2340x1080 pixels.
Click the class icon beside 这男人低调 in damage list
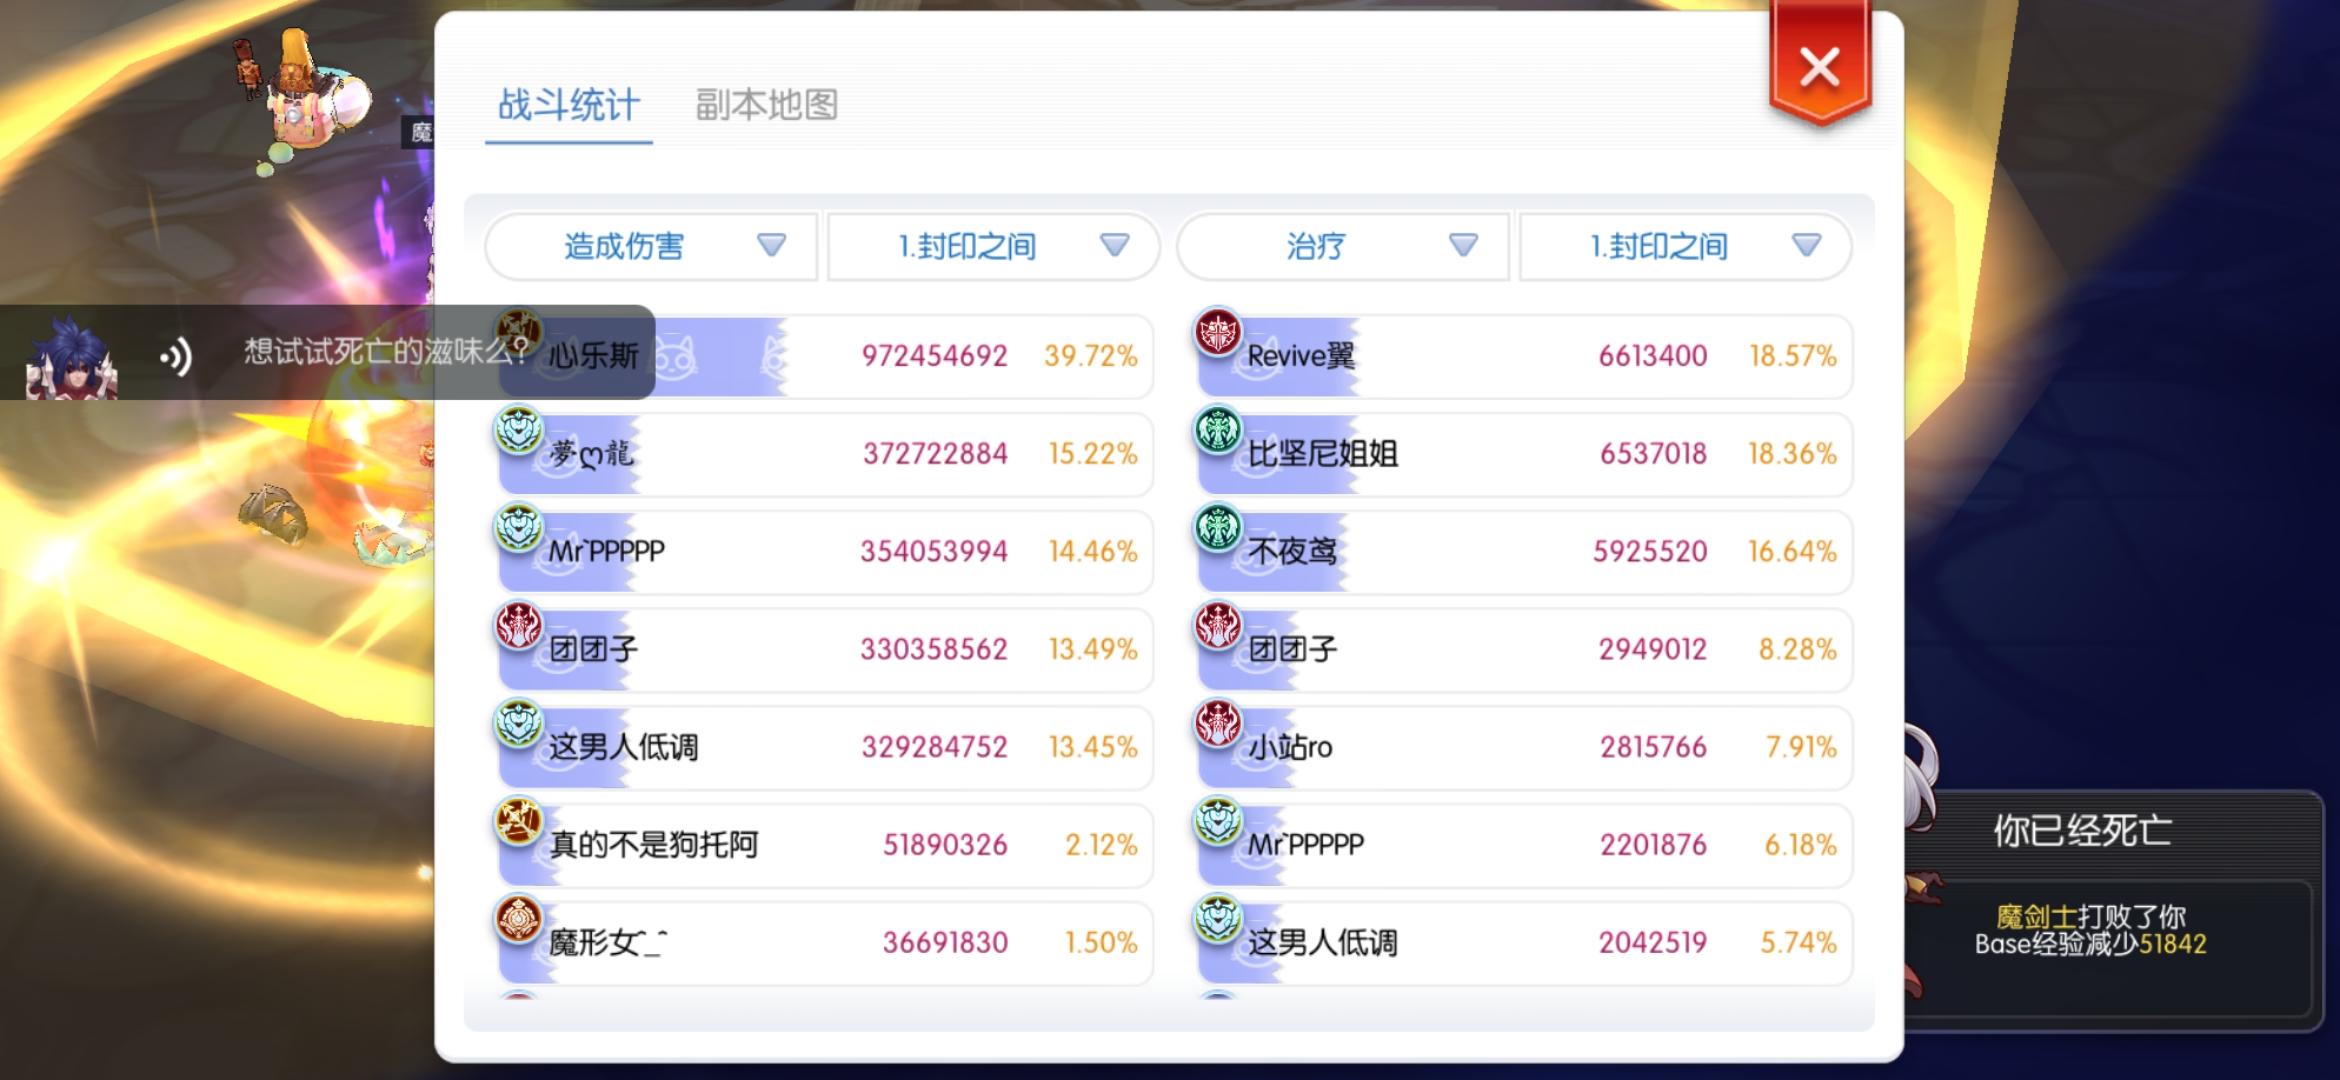[519, 724]
